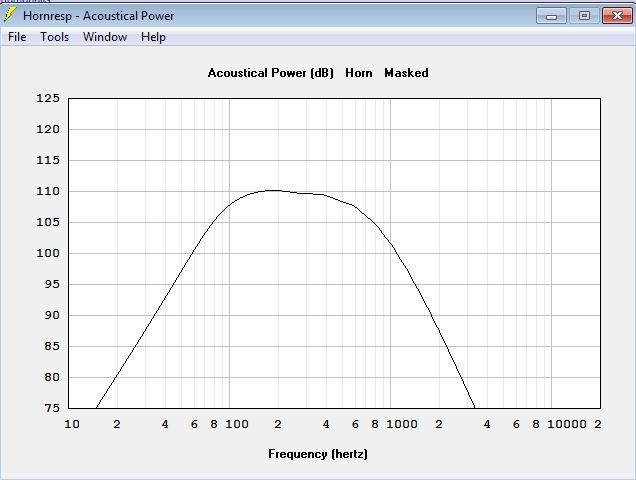Close the Hornresp Acoustical Power window

pos(617,16)
